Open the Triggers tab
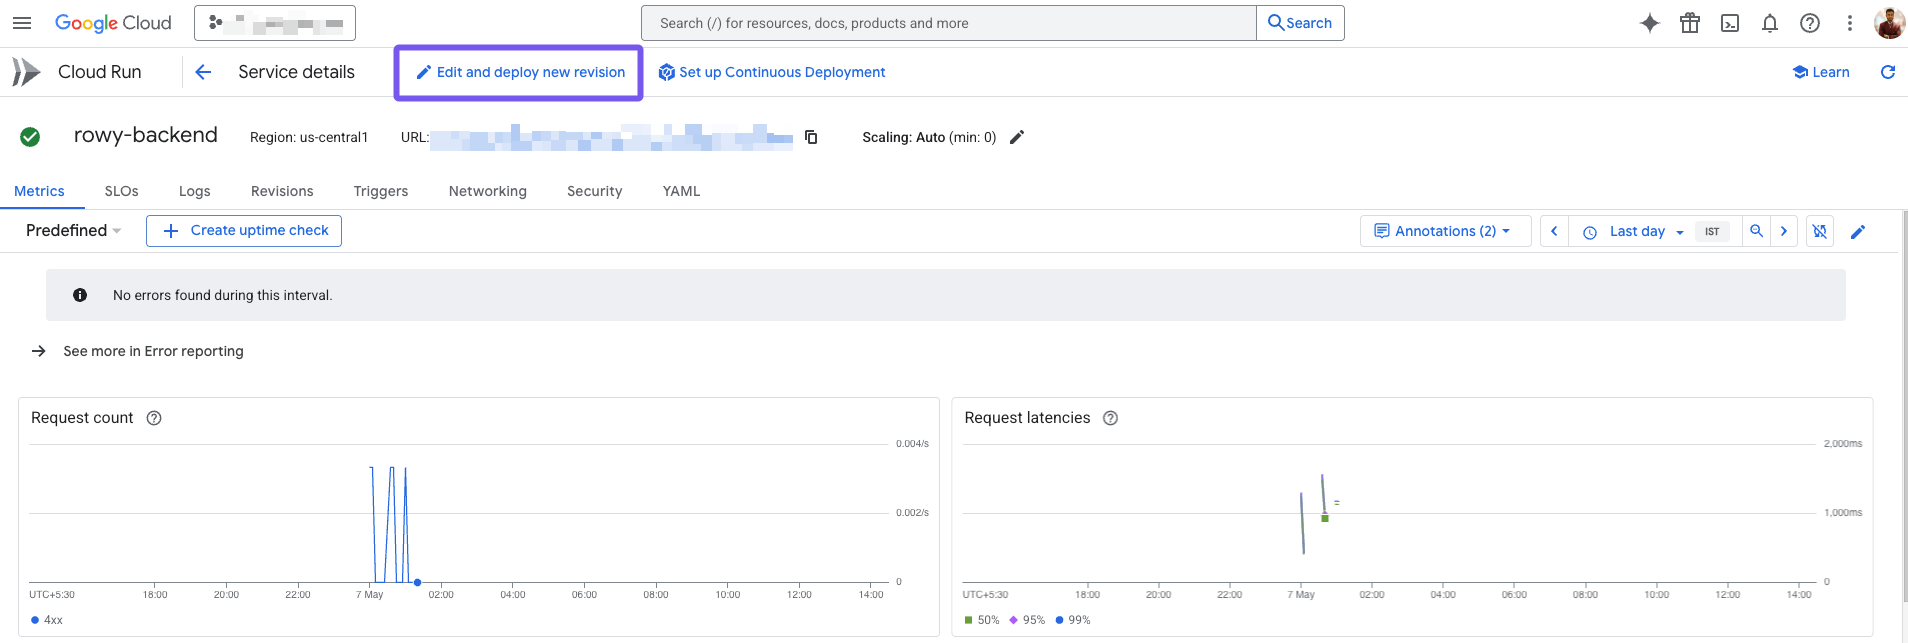The width and height of the screenshot is (1908, 643). click(381, 191)
